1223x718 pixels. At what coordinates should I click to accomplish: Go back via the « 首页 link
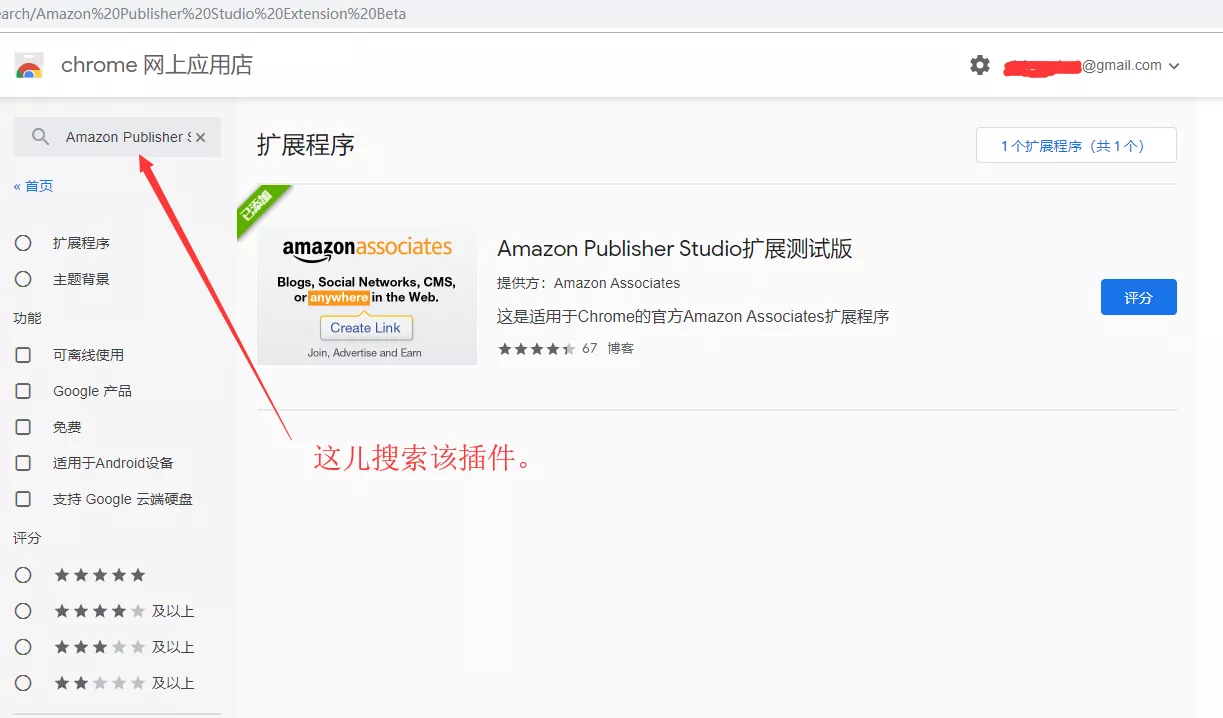click(33, 186)
